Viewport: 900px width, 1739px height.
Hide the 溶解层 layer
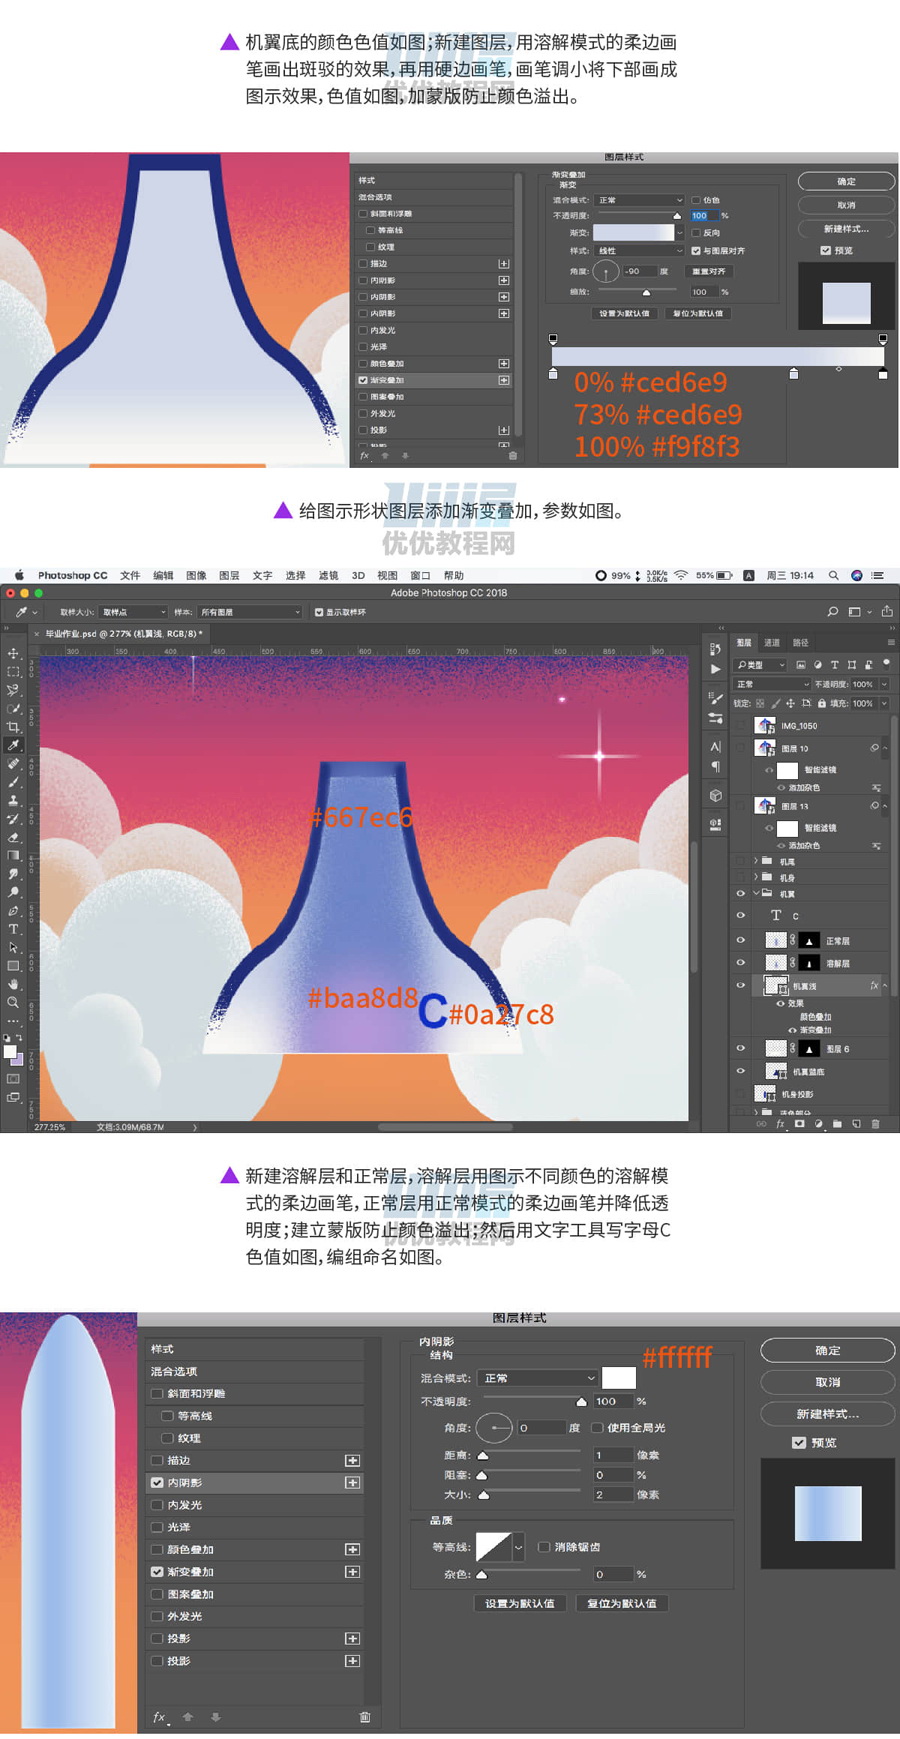740,962
